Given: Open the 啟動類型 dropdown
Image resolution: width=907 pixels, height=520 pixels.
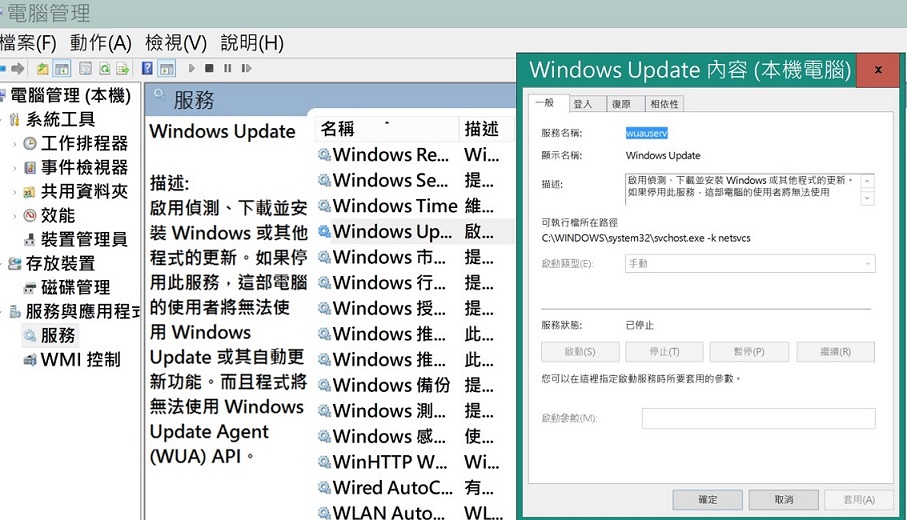Looking at the screenshot, I should [x=750, y=264].
